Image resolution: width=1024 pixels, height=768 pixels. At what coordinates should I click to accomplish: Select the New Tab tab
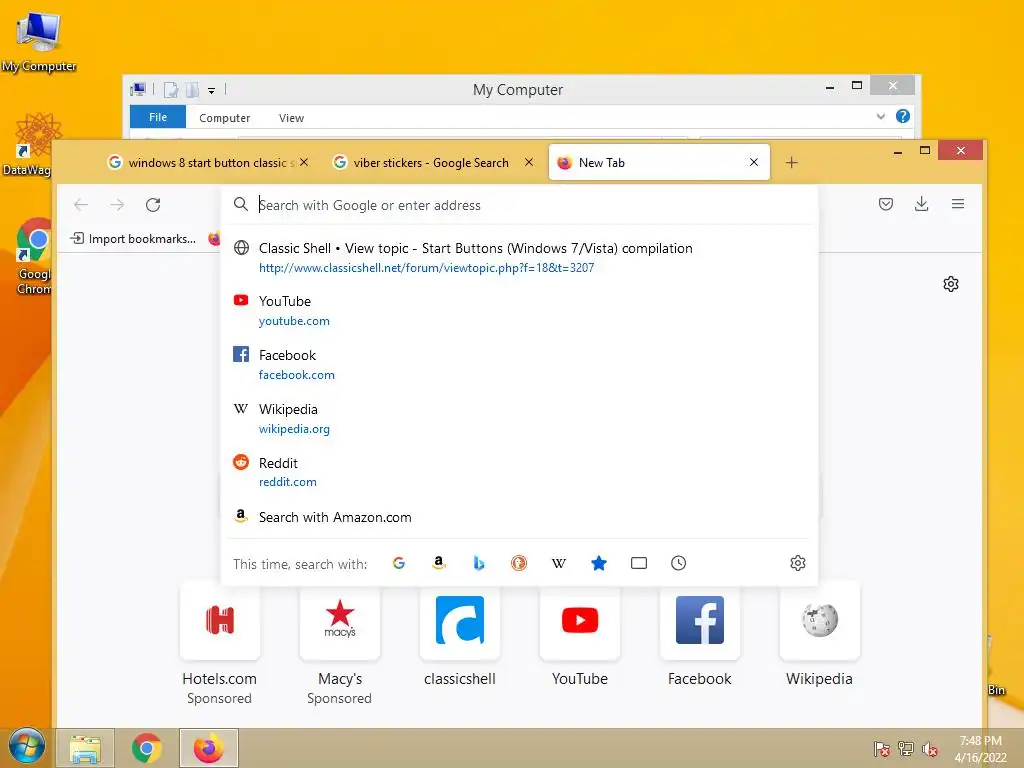(660, 163)
